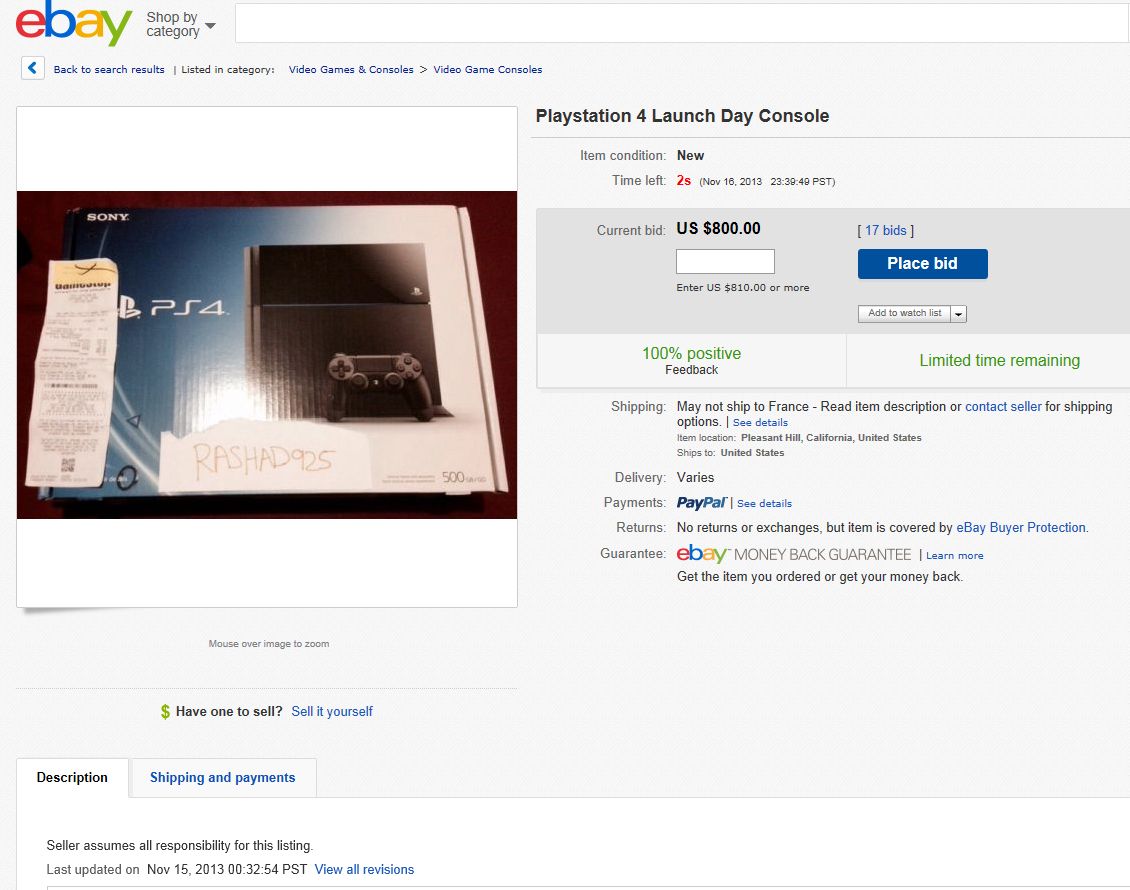The image size is (1130, 890).
Task: Click the eBay Money Back Guarantee logo
Action: [793, 554]
